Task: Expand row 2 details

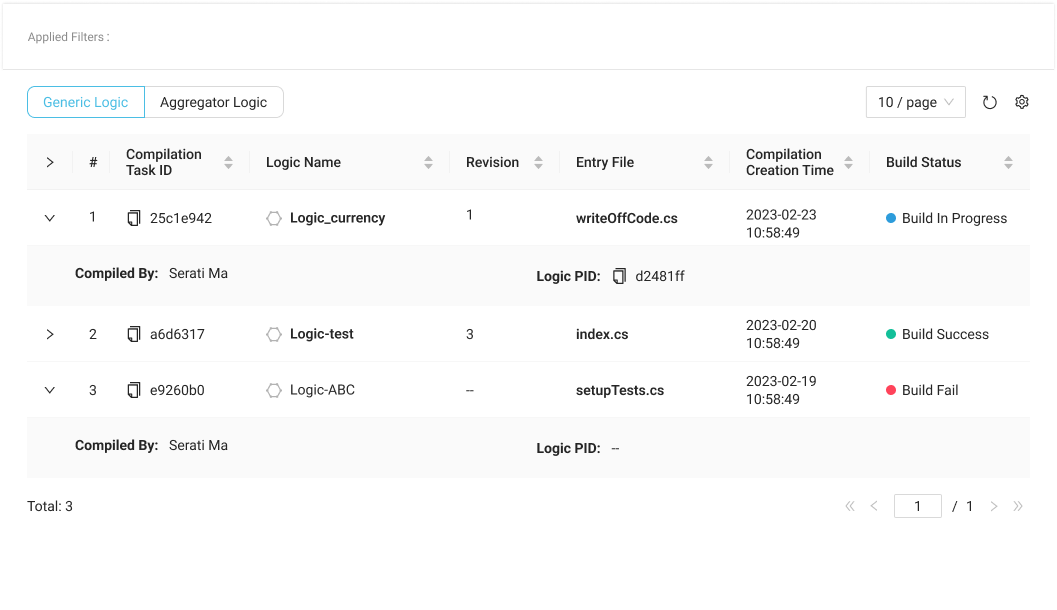Action: [50, 334]
